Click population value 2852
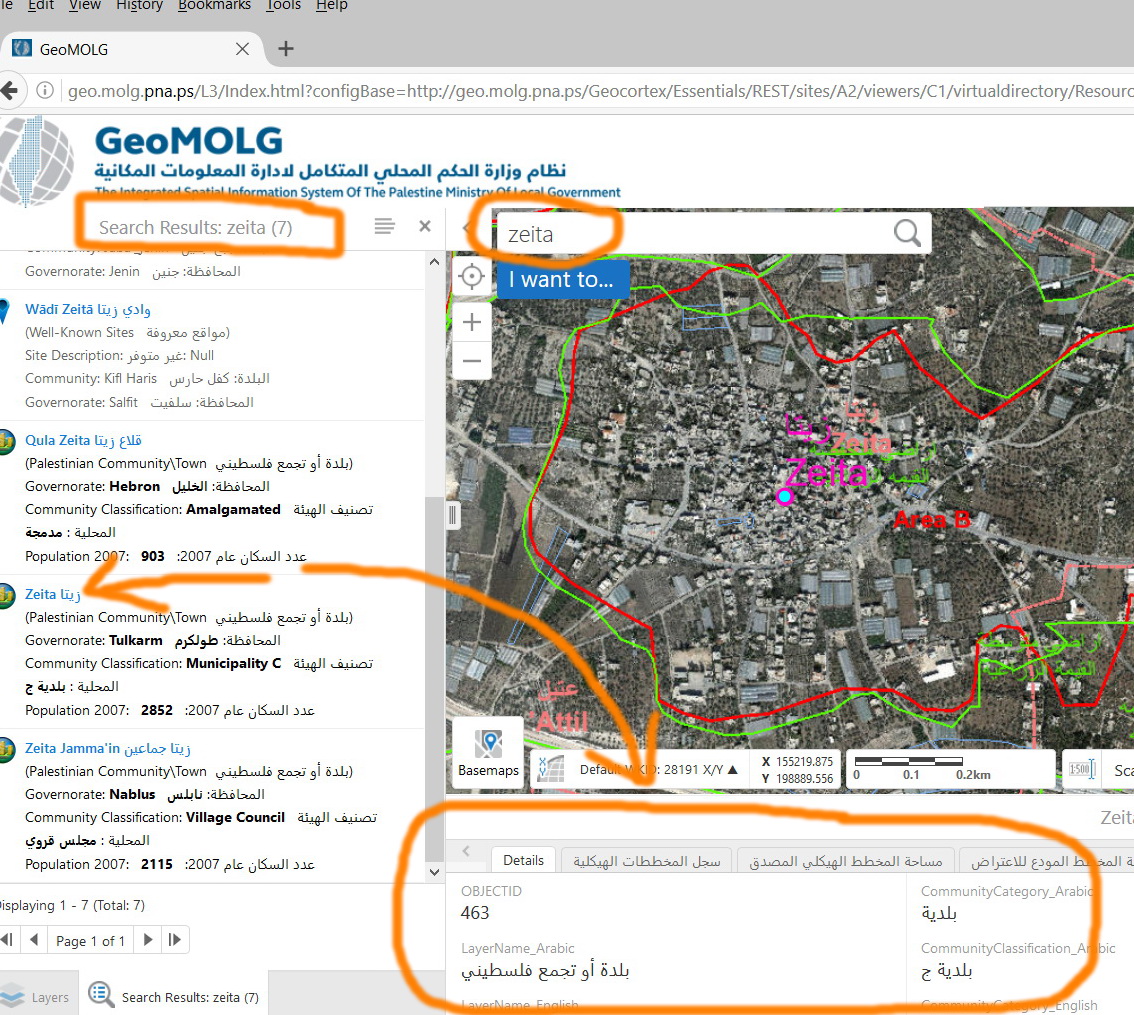Viewport: 1134px width, 1015px height. coord(157,710)
